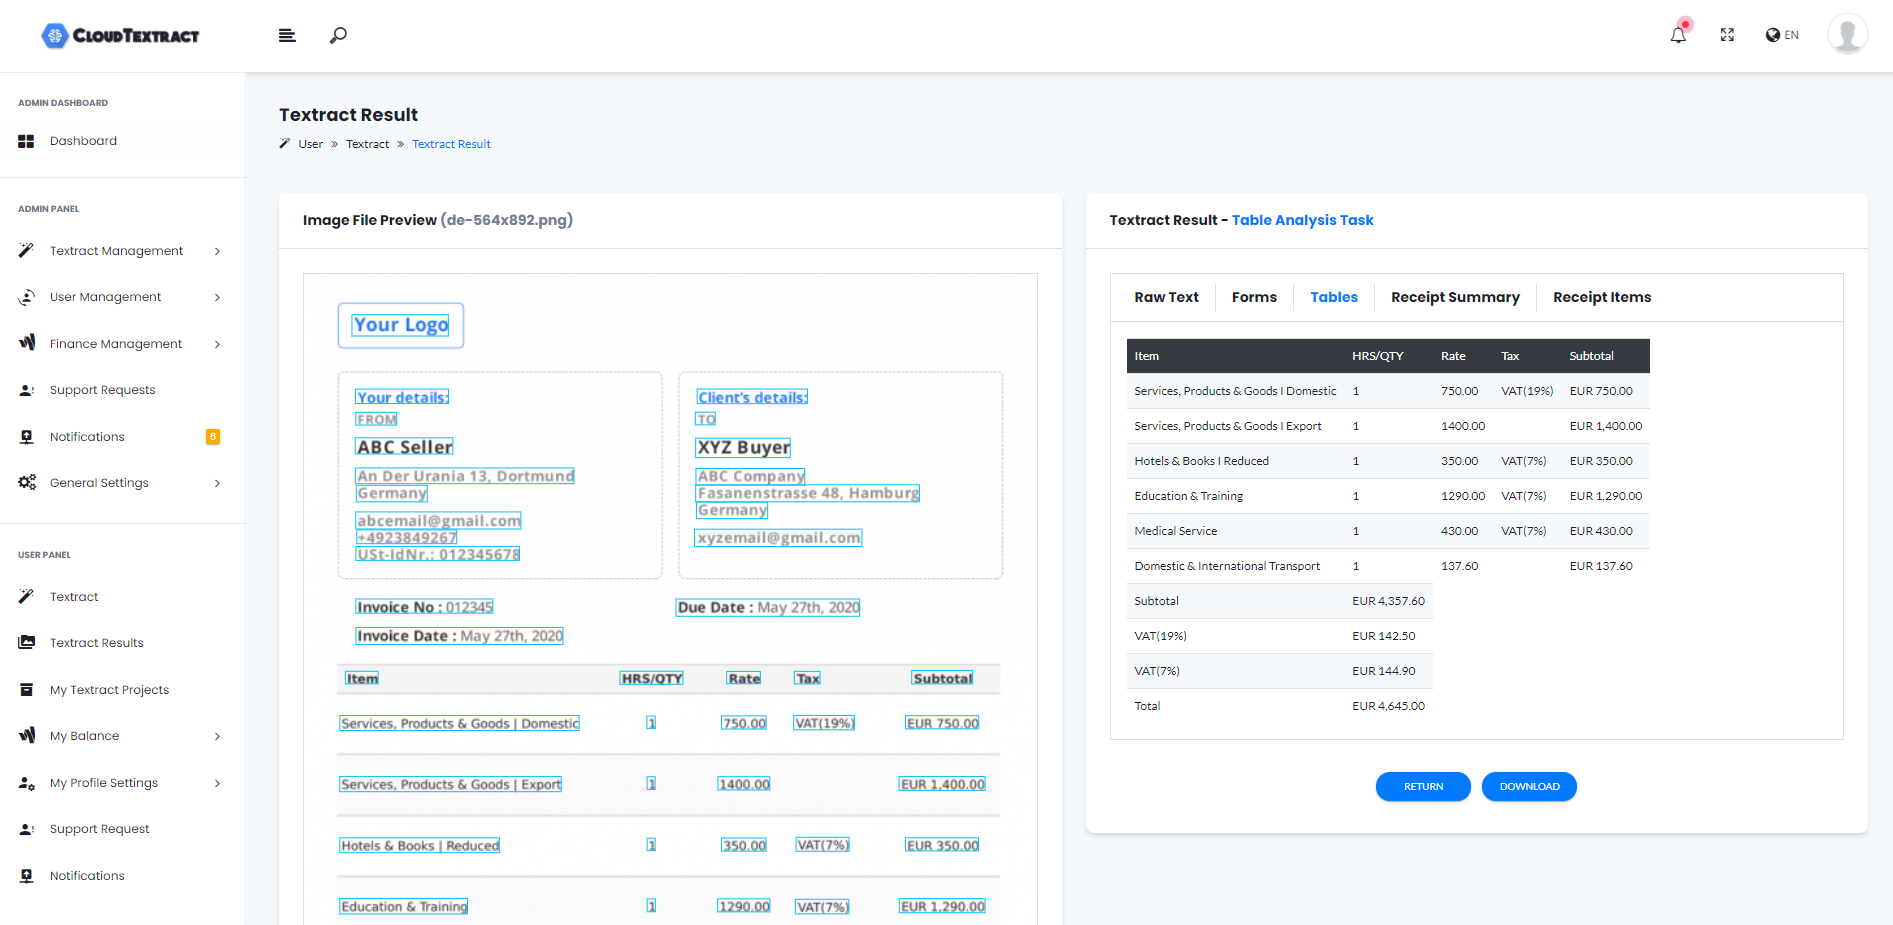Viewport: 1893px width, 925px height.
Task: Click the My Profile Settings icon
Action: [26, 783]
